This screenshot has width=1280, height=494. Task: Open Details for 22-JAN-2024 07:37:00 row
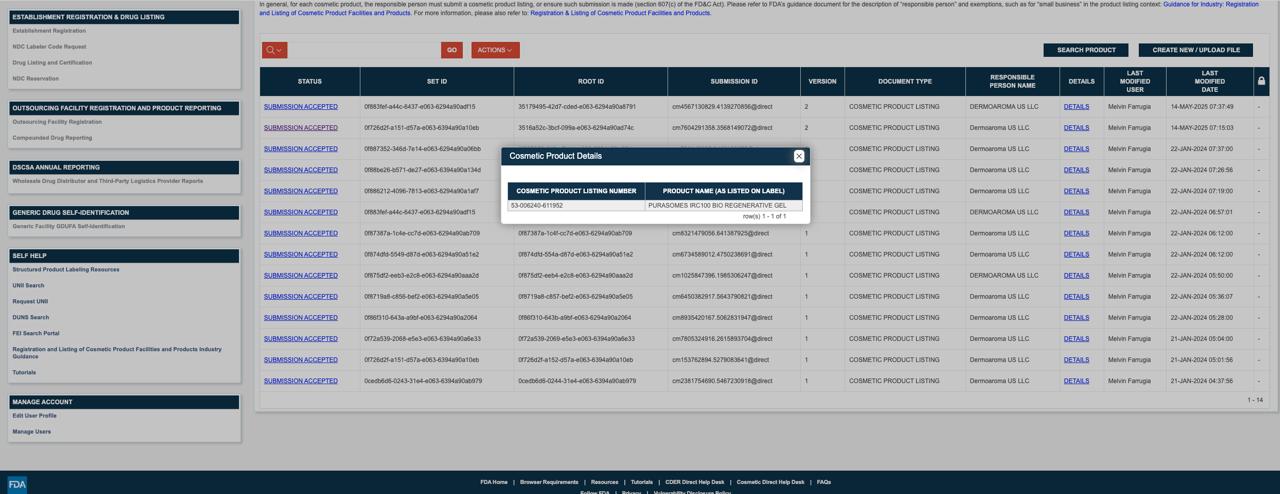(1076, 149)
